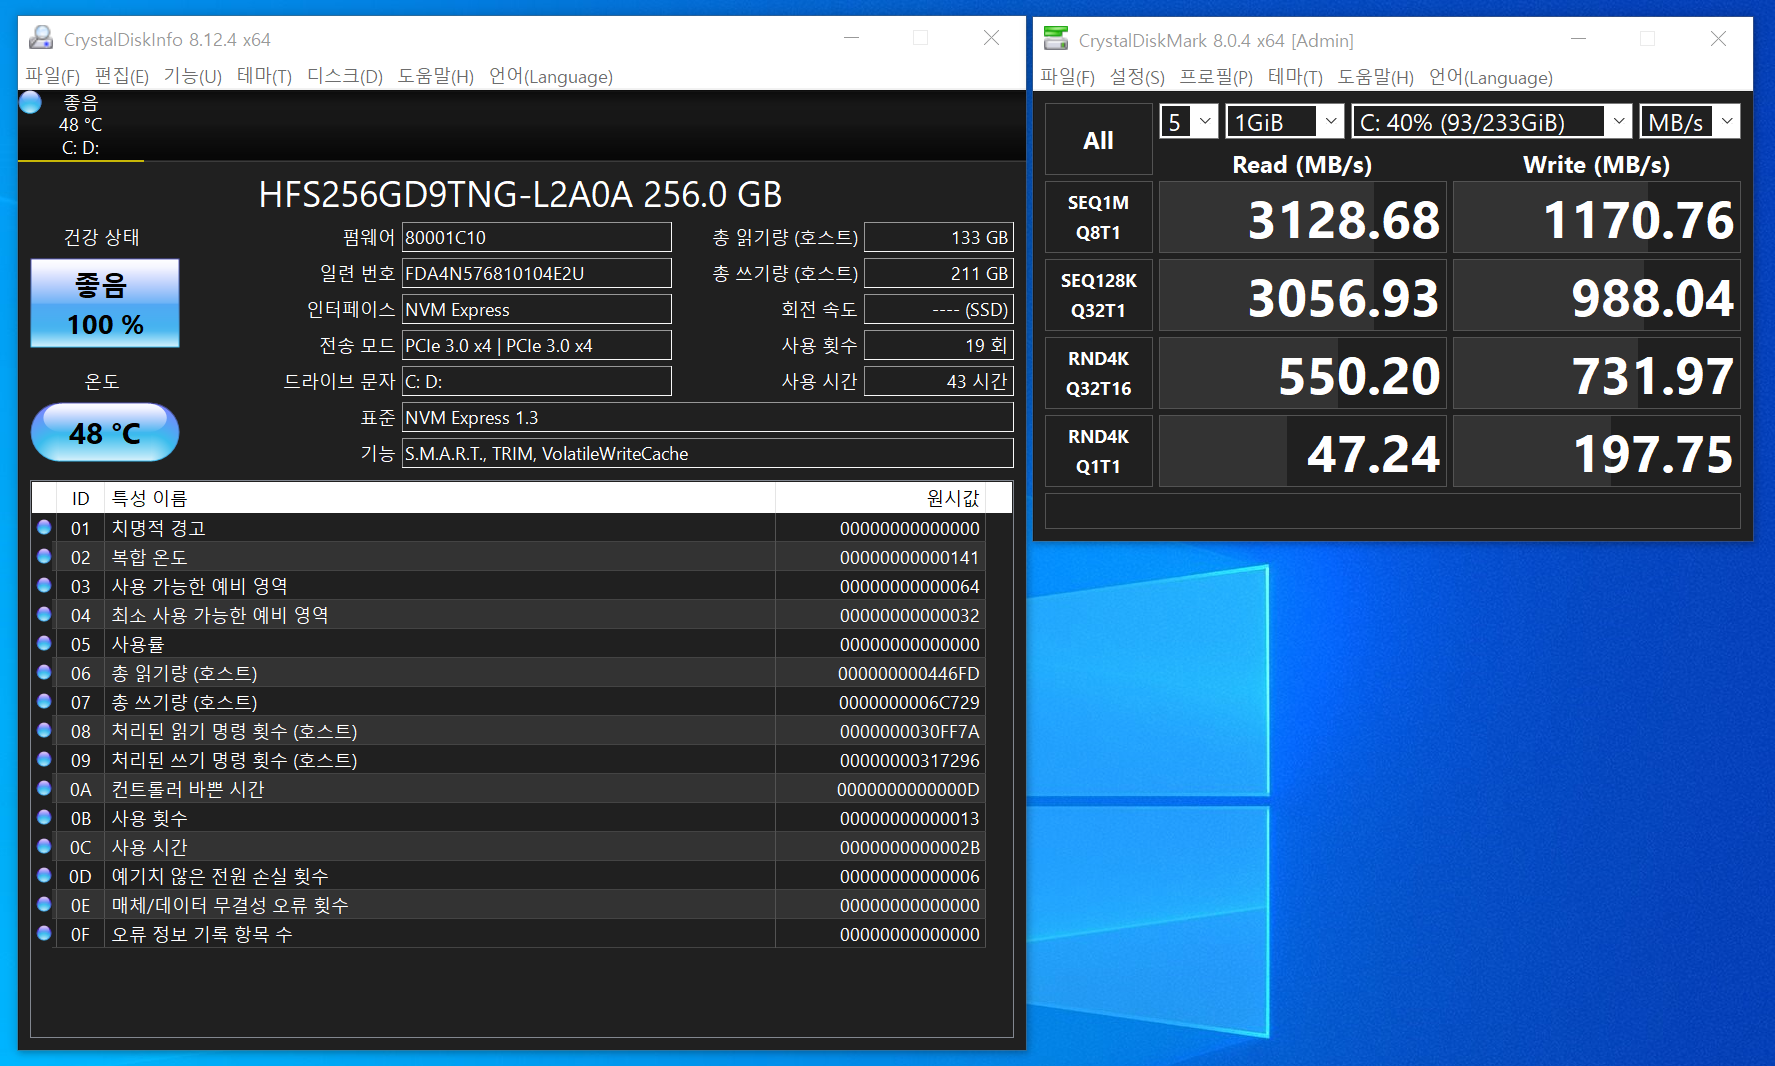
Task: Click the features field S.M.A.R.T., TRIM
Action: [x=707, y=453]
